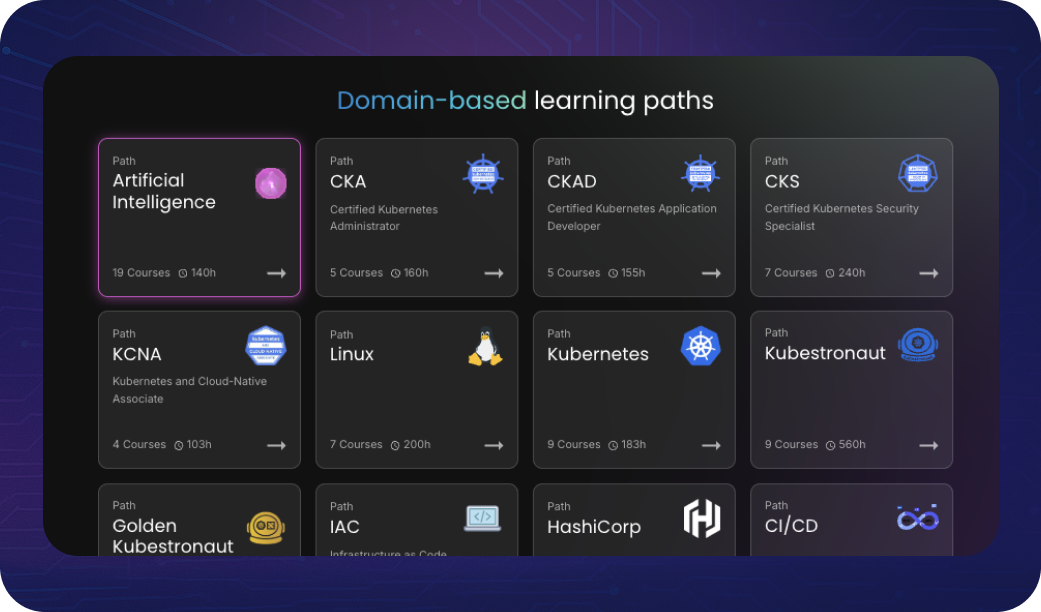Select the CKA path title
1041x612 pixels.
(x=348, y=181)
